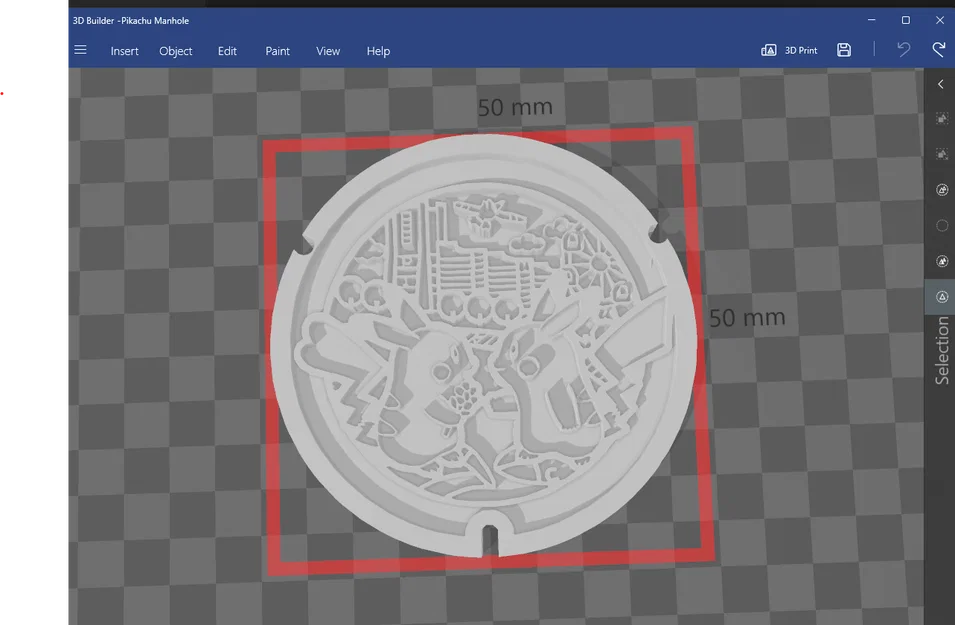
Task: Open the Edit menu
Action: pyautogui.click(x=227, y=51)
